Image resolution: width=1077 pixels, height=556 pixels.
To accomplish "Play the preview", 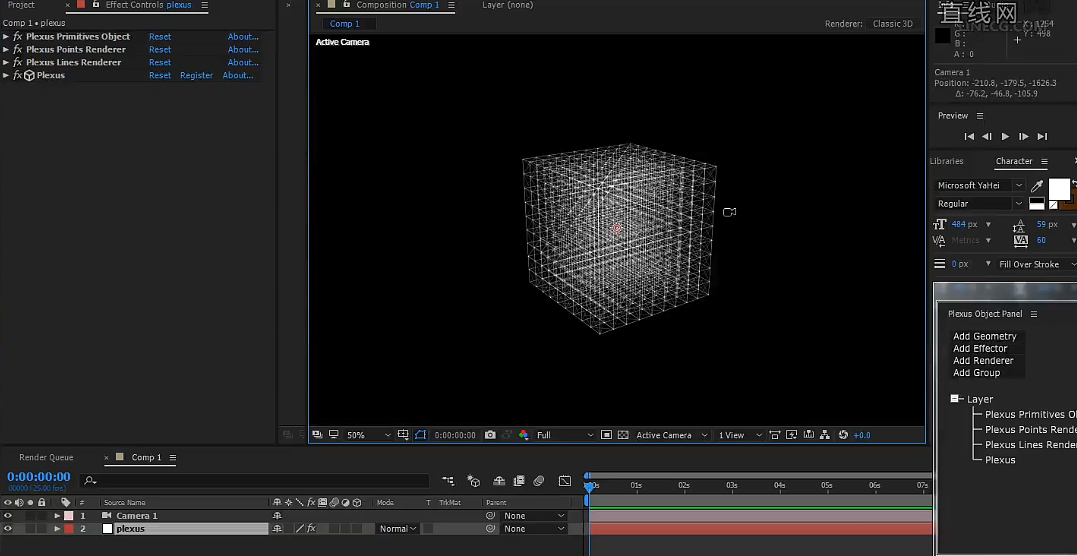I will pos(1005,136).
